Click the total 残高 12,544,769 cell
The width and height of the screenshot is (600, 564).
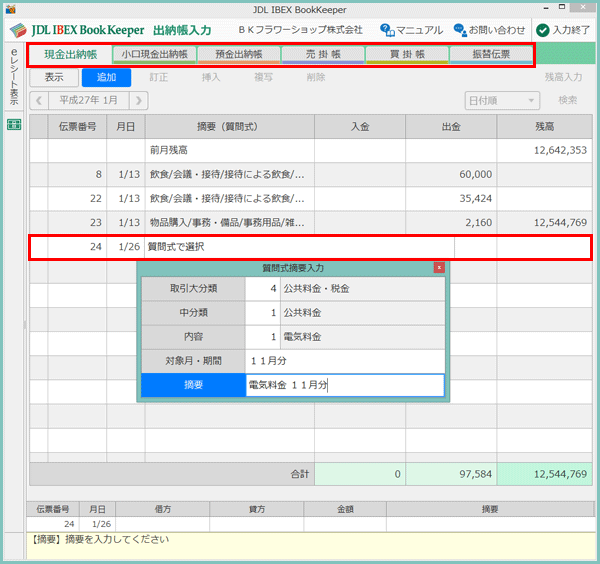point(545,474)
